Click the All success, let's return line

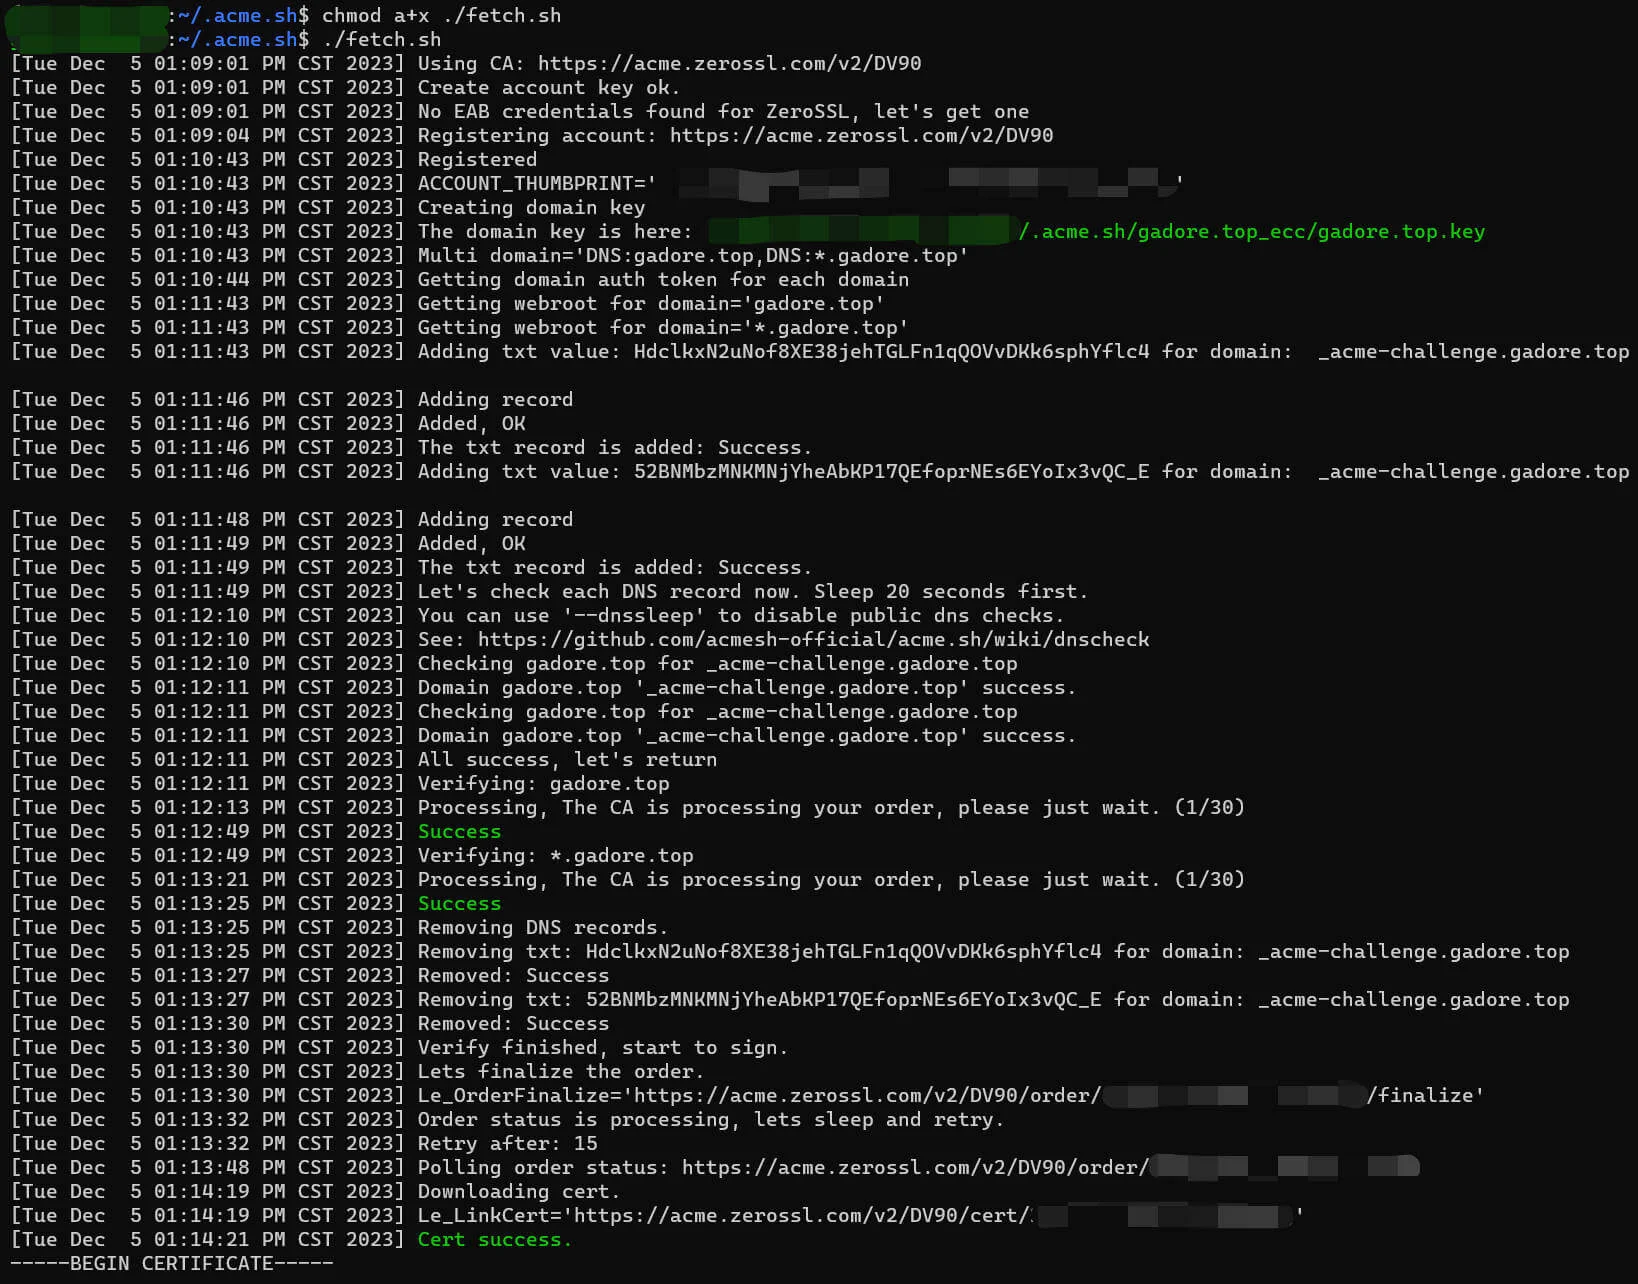pyautogui.click(x=566, y=760)
